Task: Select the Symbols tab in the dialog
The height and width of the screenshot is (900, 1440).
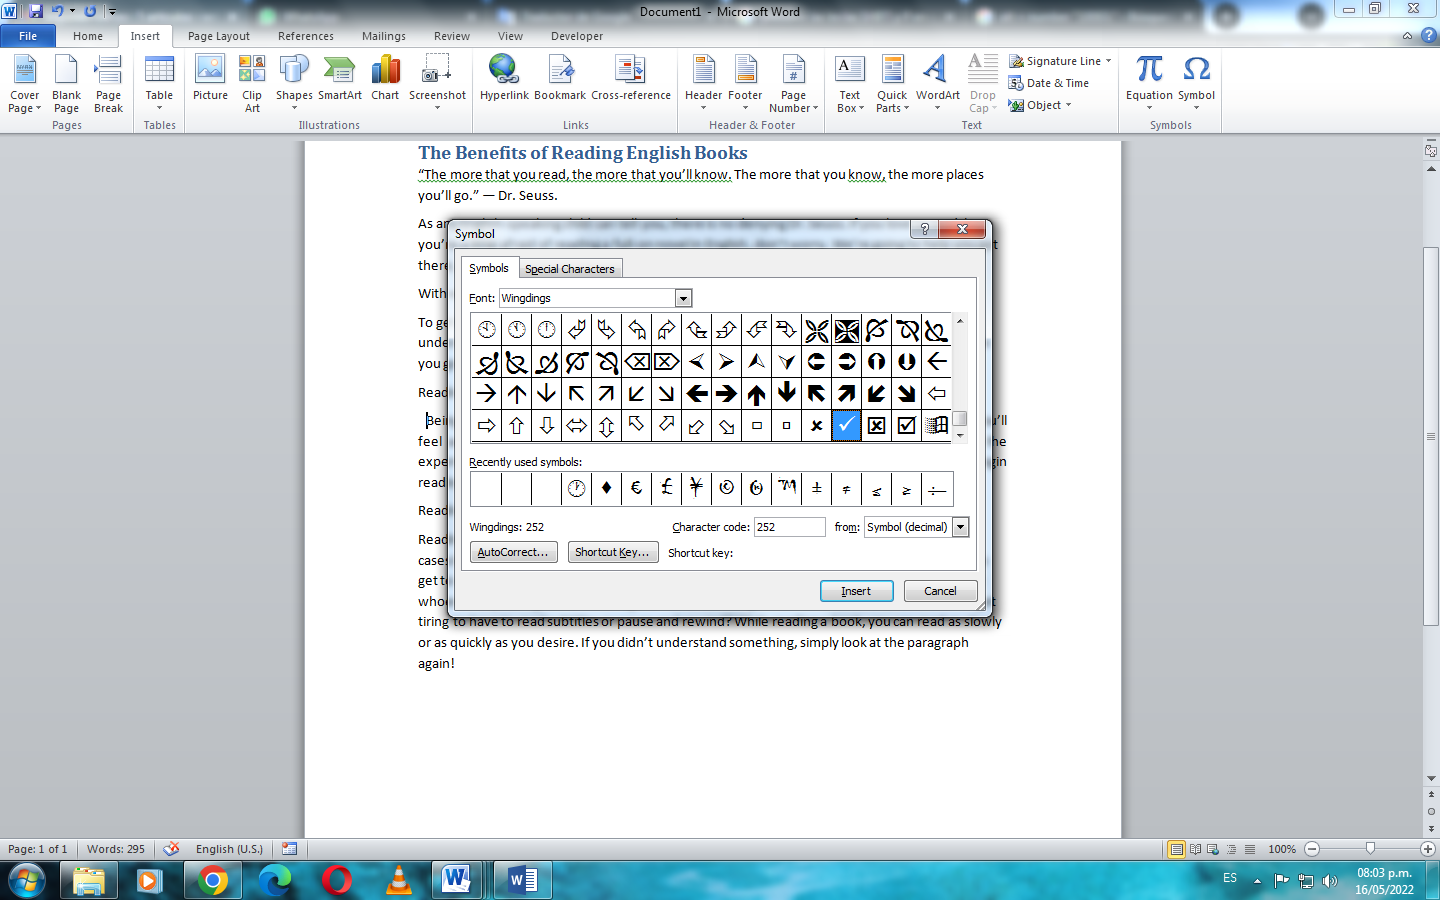Action: pyautogui.click(x=489, y=268)
